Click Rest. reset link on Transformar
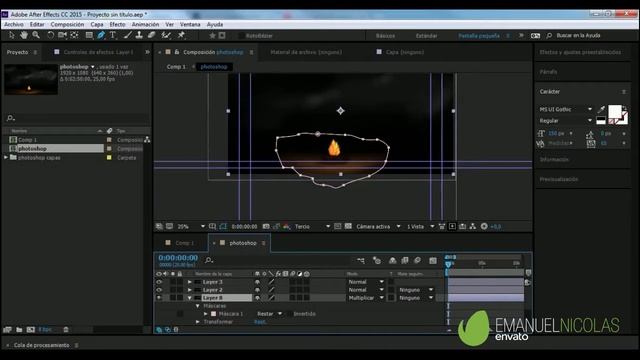The height and width of the screenshot is (360, 640). point(260,322)
